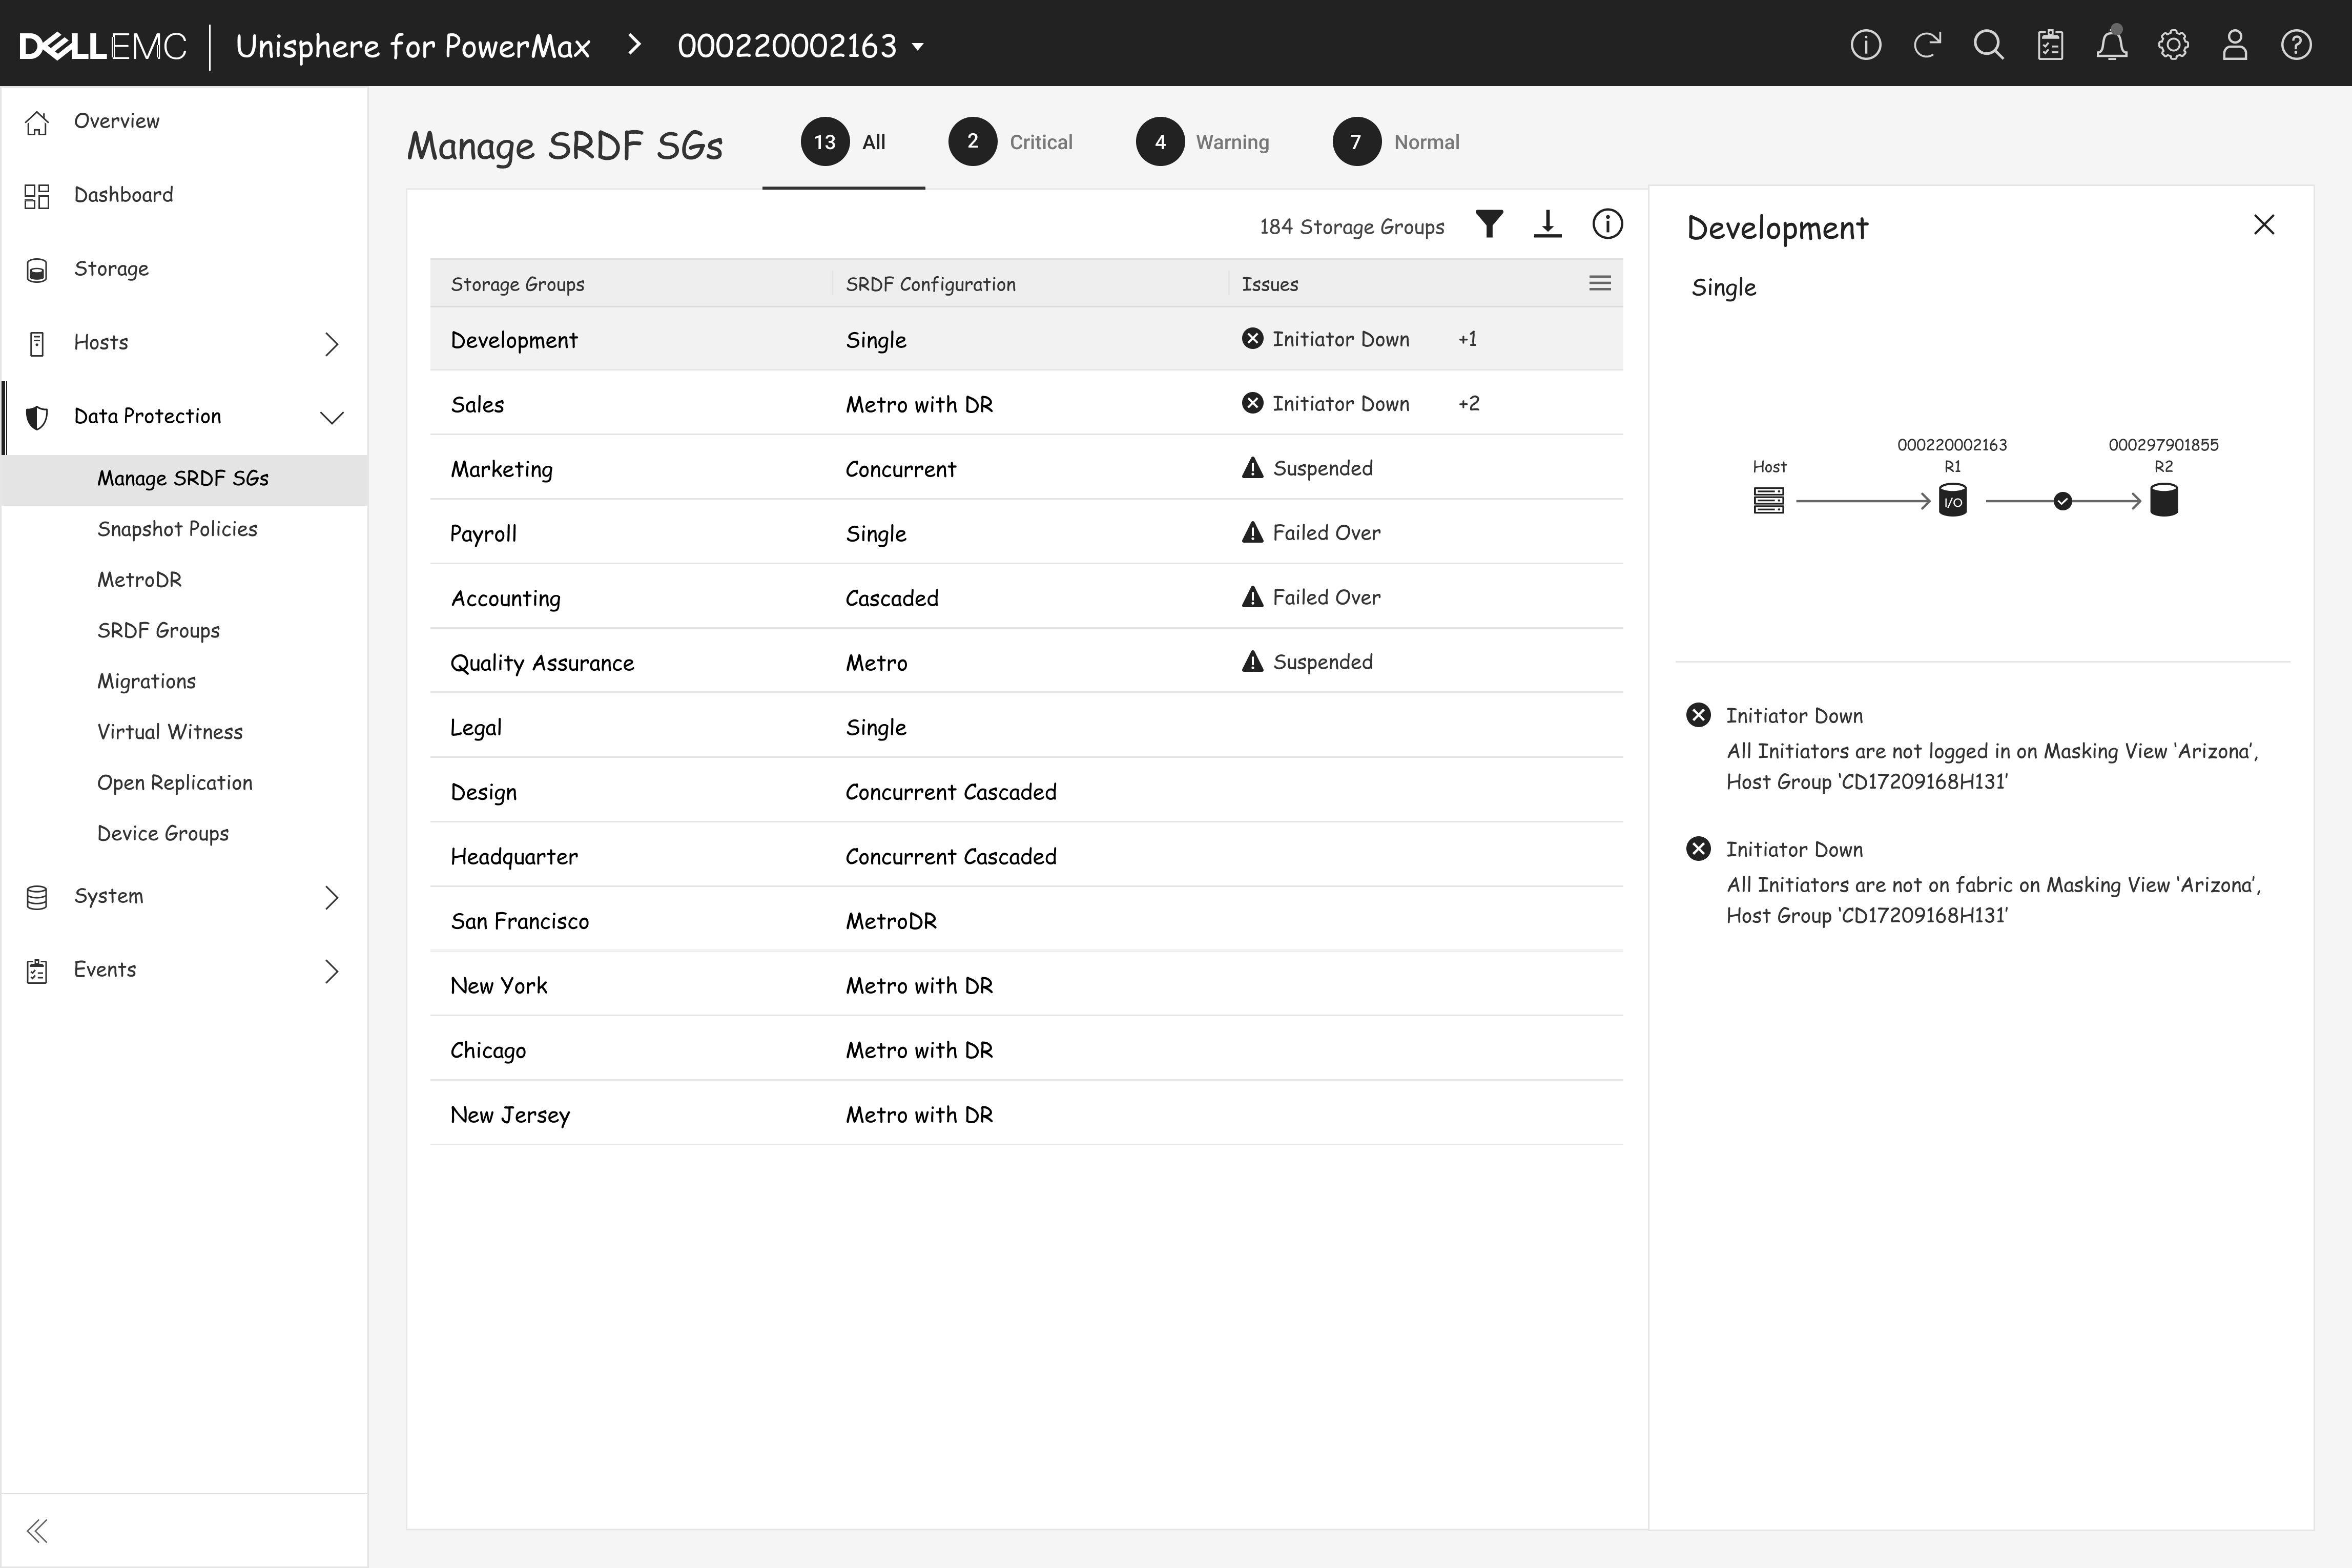This screenshot has height=1568, width=2352.
Task: Collapse the sidebar with double chevron
Action: (x=37, y=1530)
